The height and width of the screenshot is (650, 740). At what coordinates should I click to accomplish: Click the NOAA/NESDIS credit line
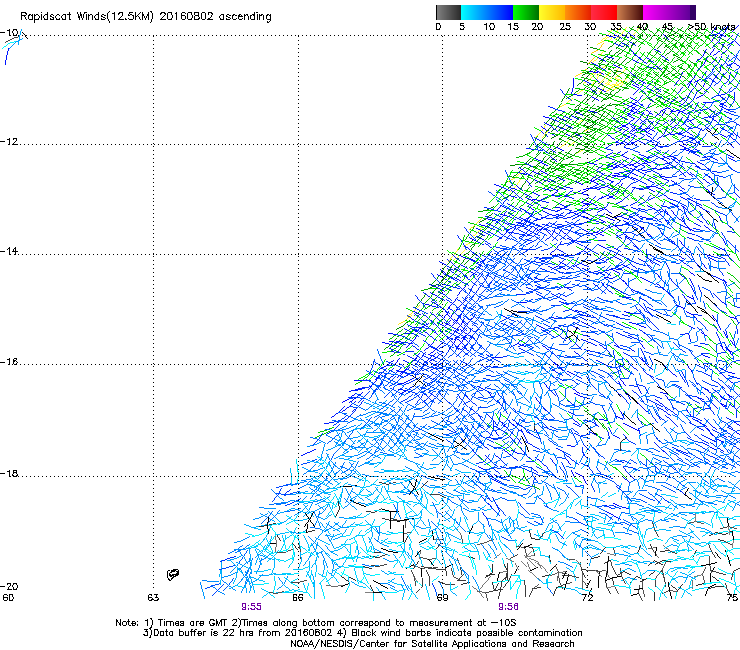coord(432,644)
